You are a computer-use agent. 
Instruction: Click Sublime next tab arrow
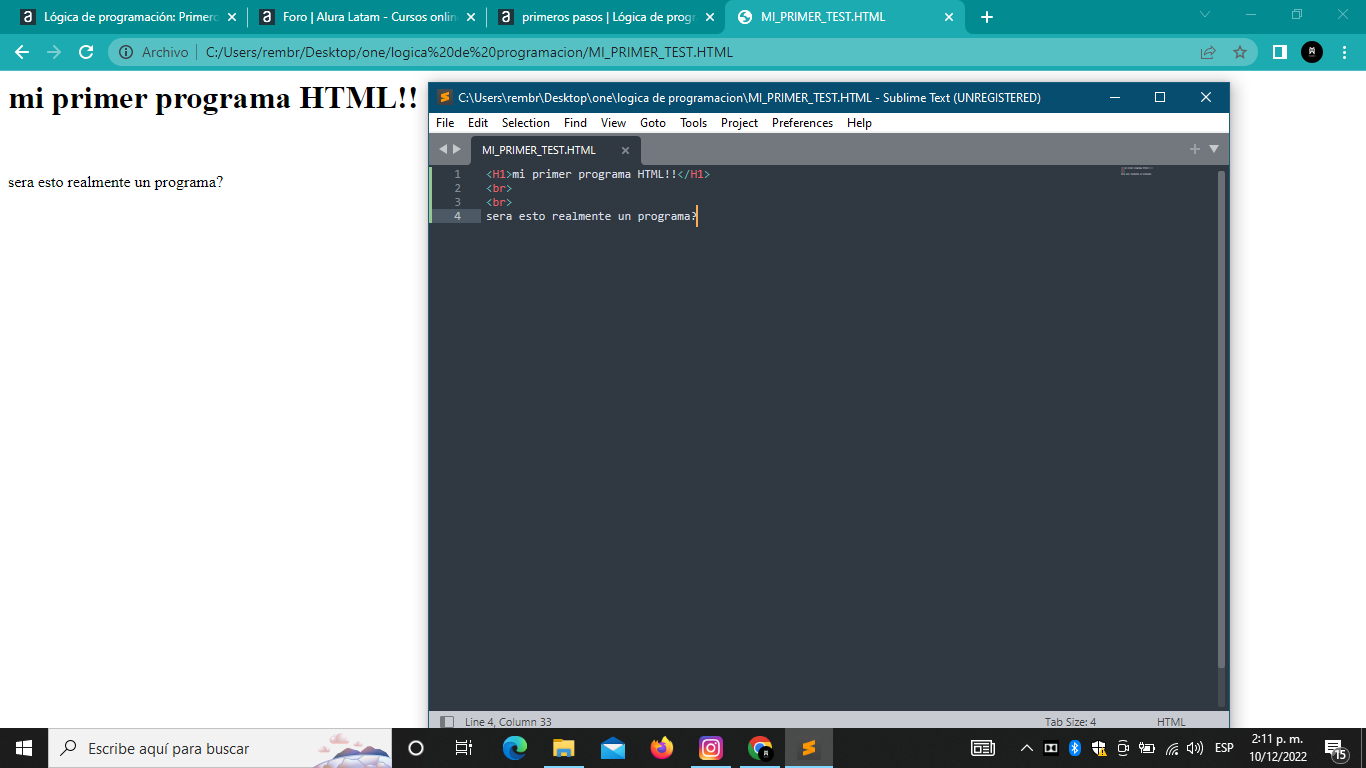point(457,149)
